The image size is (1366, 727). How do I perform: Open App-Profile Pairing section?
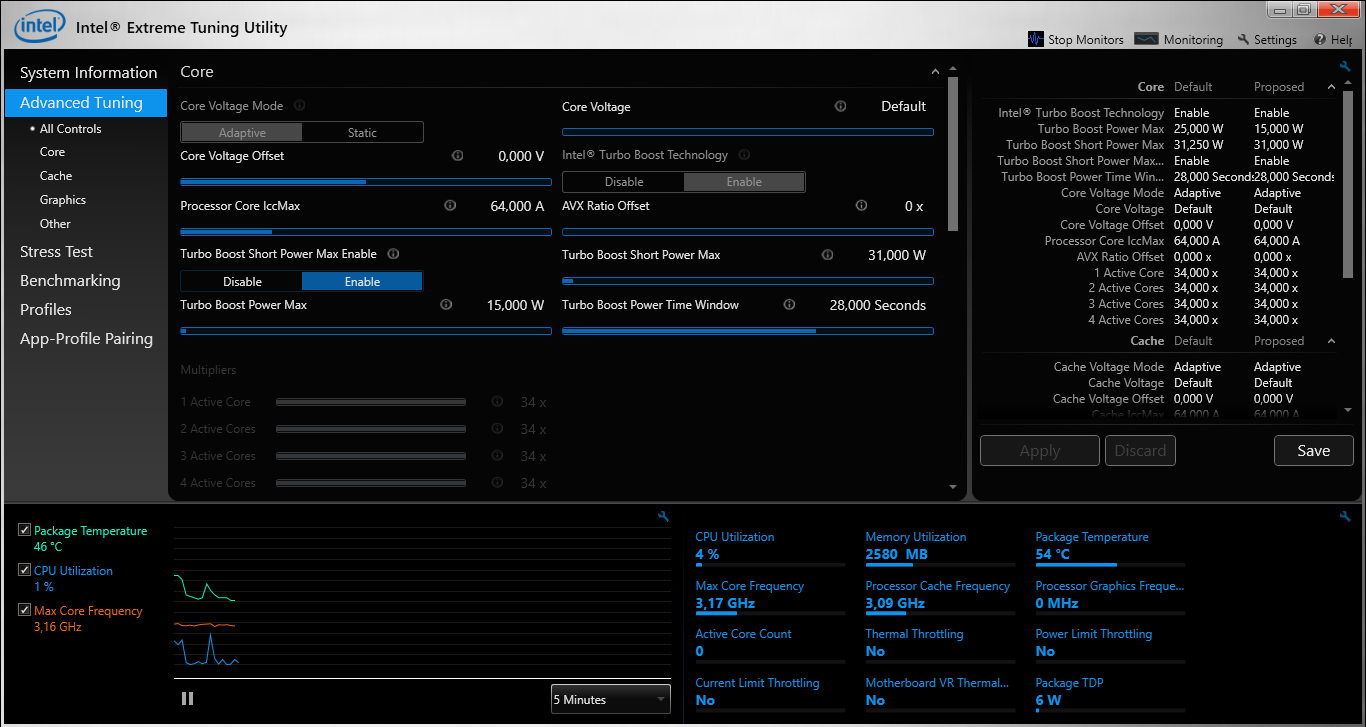86,339
